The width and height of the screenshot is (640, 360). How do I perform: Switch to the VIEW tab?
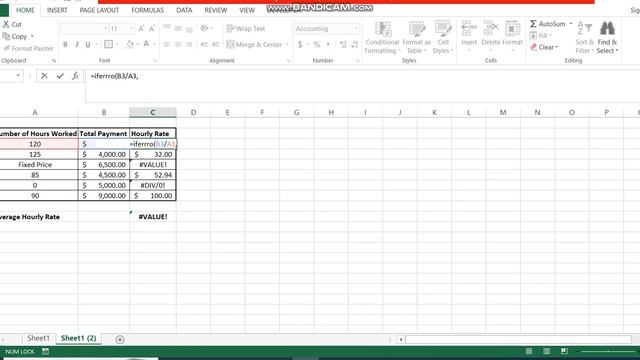click(247, 10)
